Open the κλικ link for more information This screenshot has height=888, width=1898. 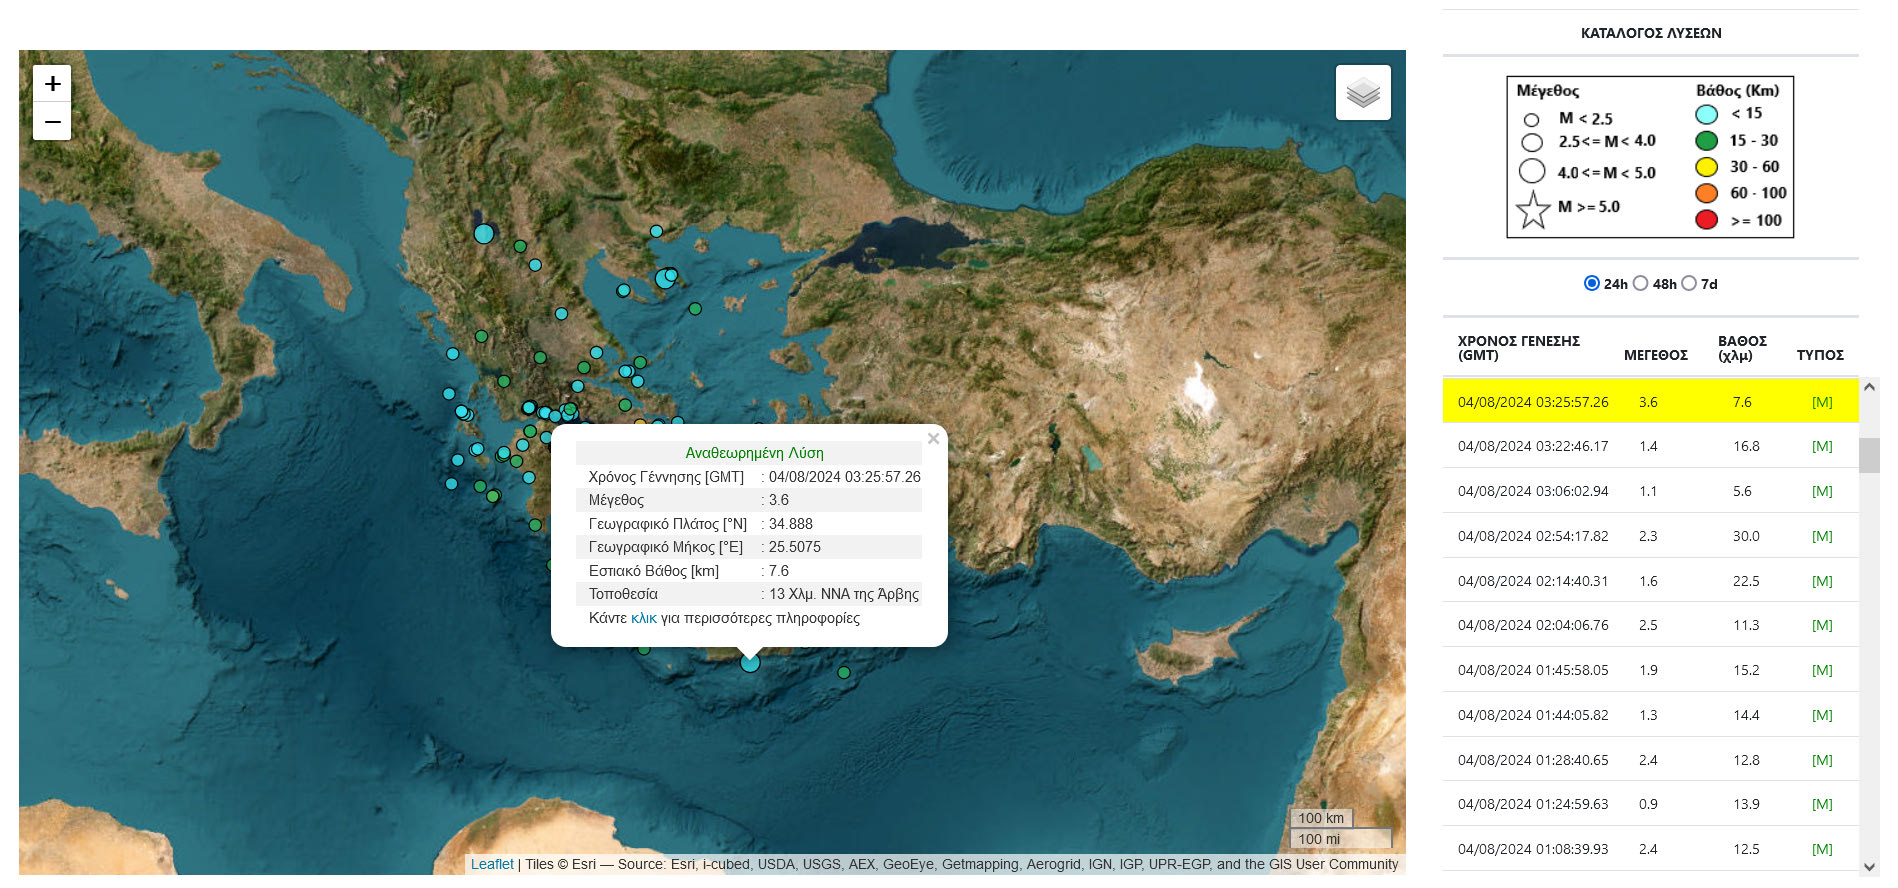tap(643, 619)
